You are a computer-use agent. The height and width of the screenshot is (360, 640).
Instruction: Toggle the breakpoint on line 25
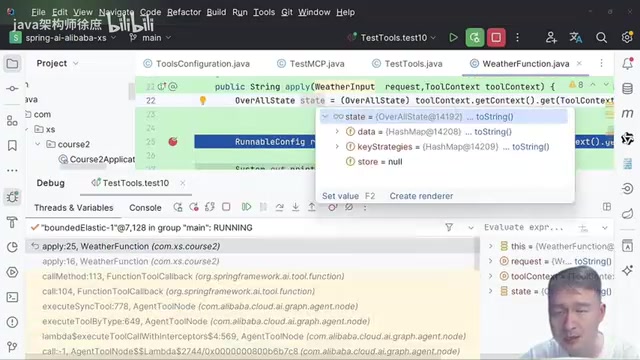(x=173, y=142)
